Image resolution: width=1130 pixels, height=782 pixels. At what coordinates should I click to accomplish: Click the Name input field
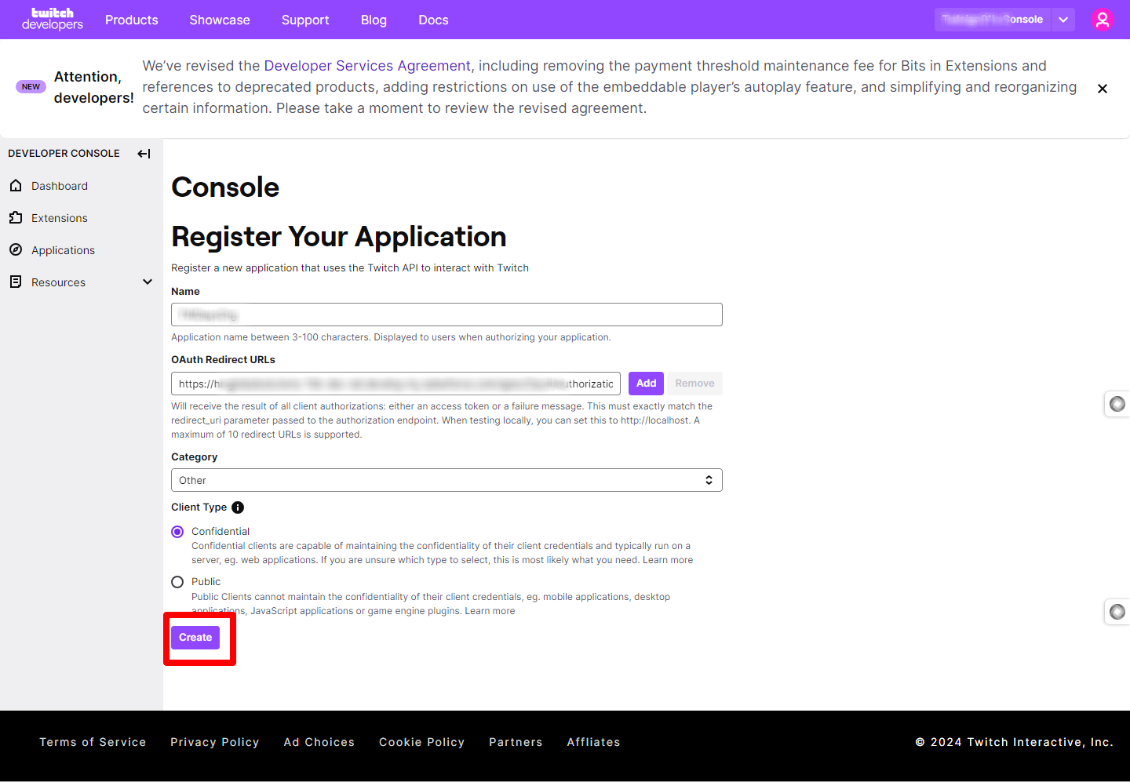pyautogui.click(x=446, y=315)
